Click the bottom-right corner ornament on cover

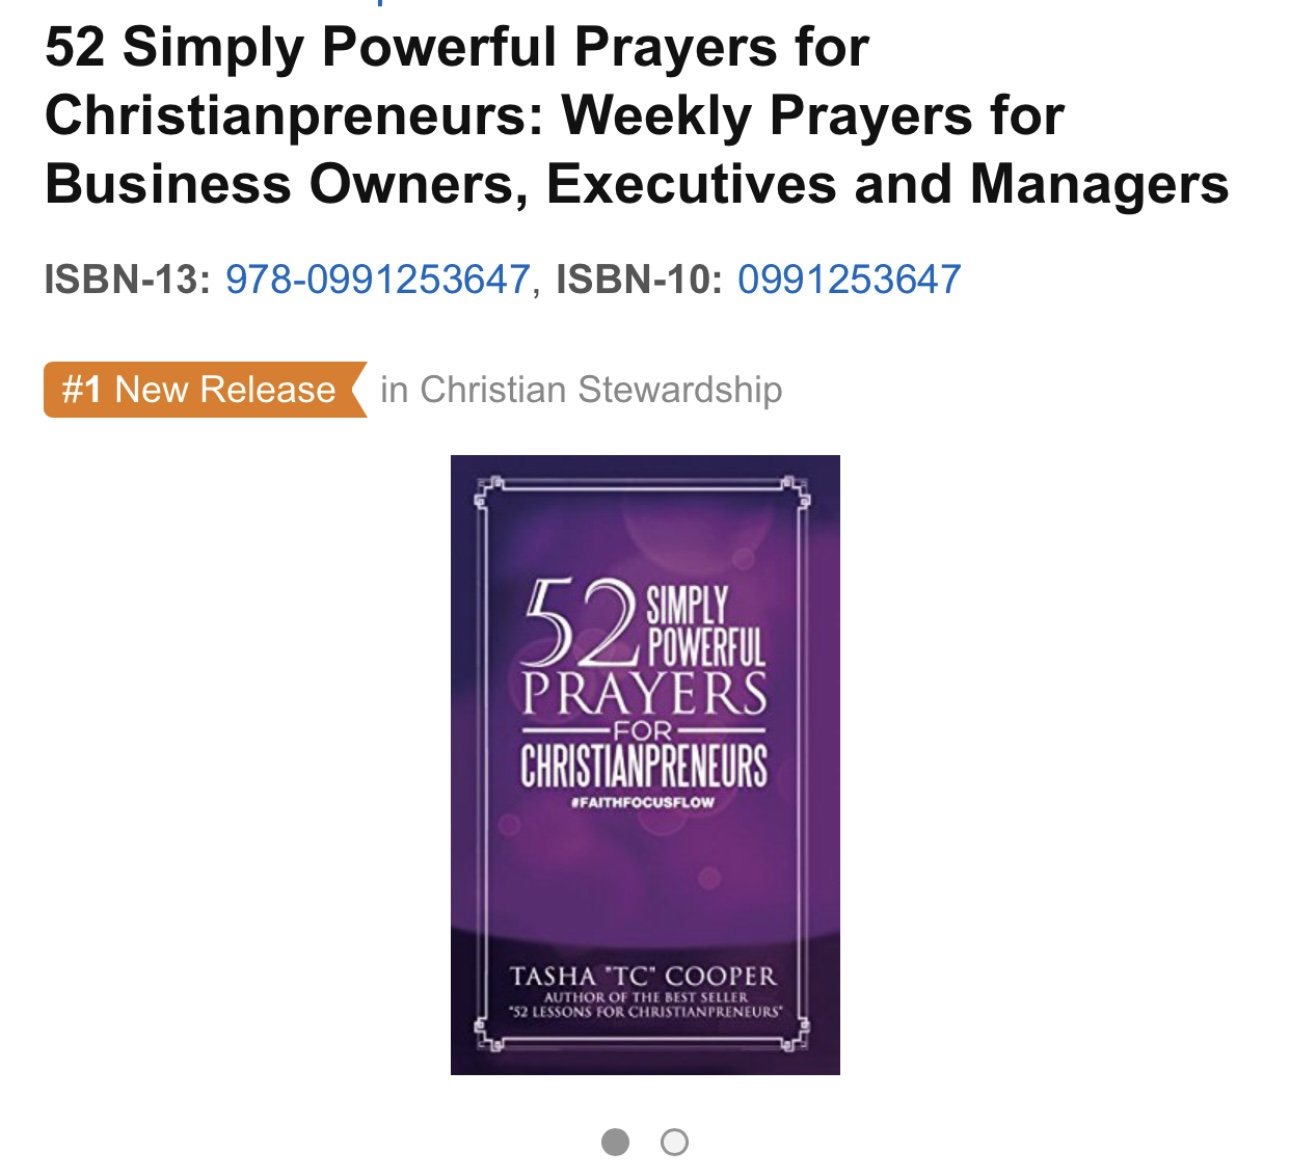[x=796, y=1036]
